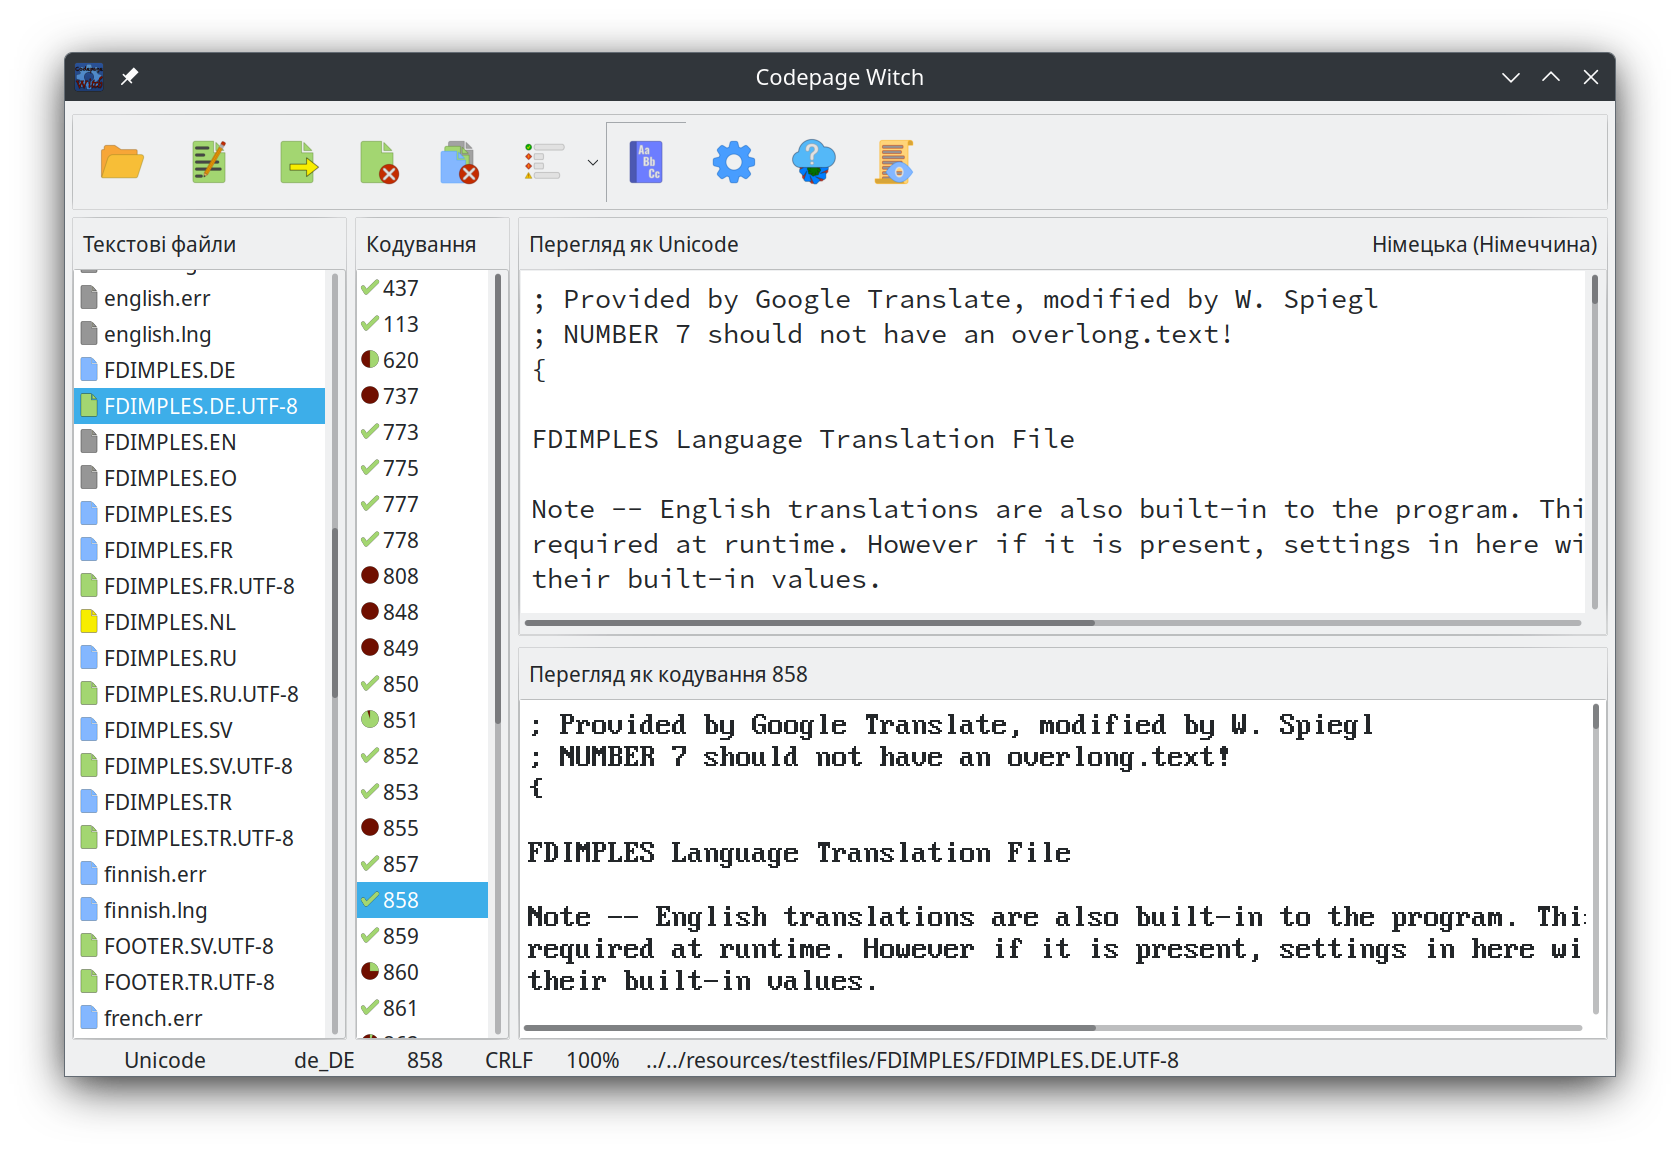Screen dimensions: 1680x1153
Task: Click the remove single file icon
Action: tap(378, 162)
